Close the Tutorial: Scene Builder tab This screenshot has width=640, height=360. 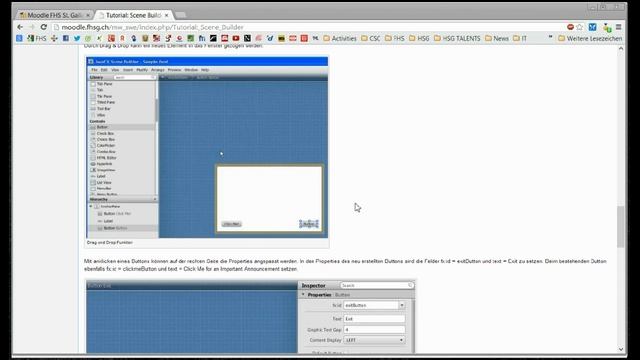pyautogui.click(x=167, y=15)
